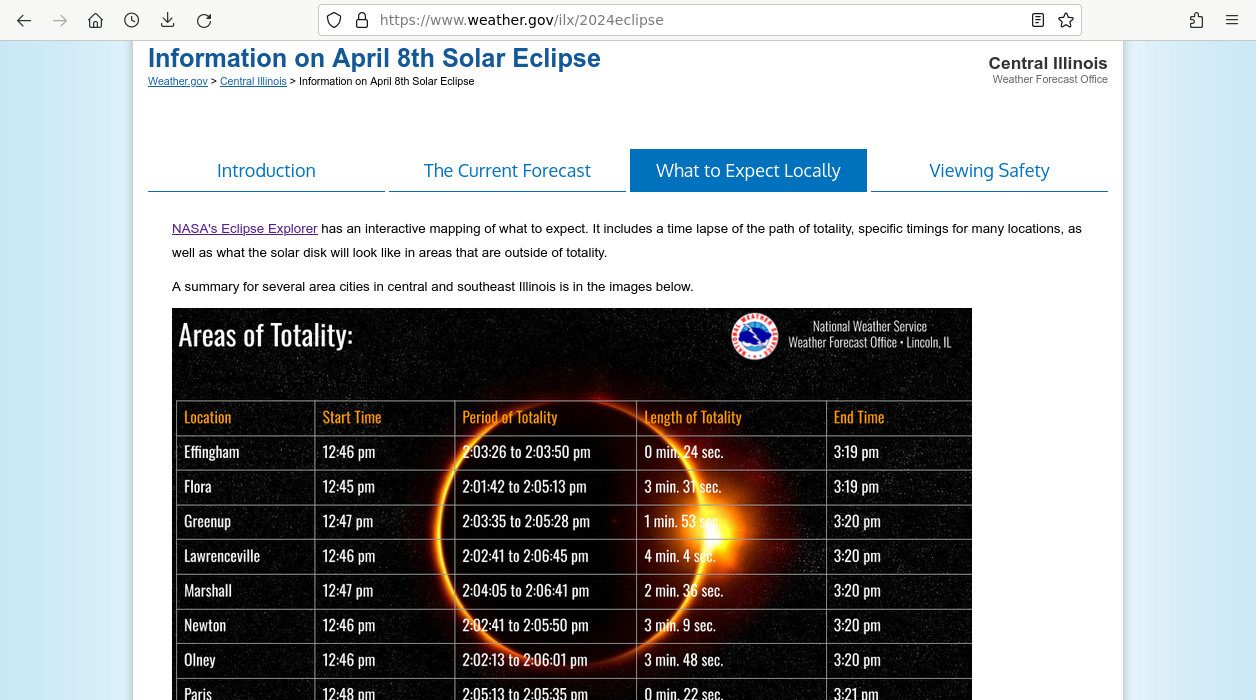Reload the page with refresh icon
1256x700 pixels.
coord(204,20)
